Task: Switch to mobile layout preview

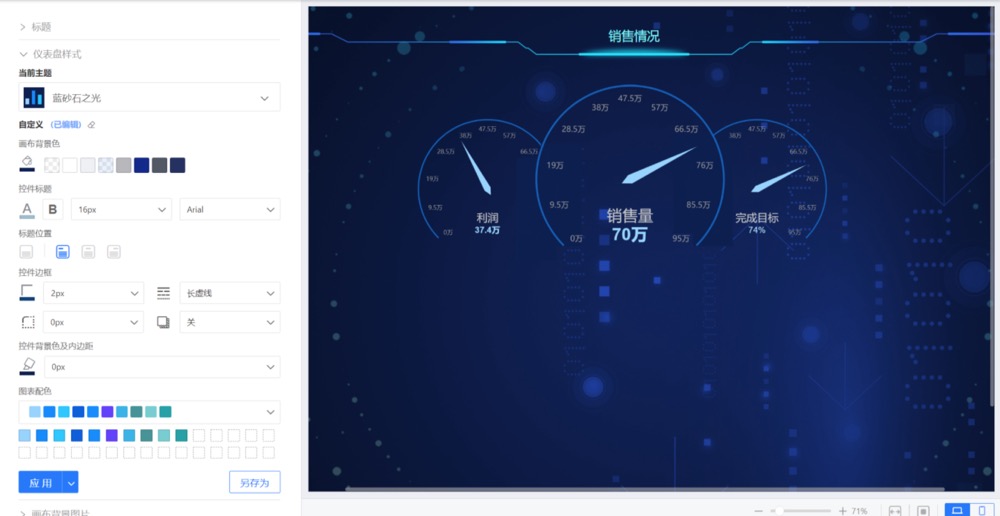Action: point(982,510)
